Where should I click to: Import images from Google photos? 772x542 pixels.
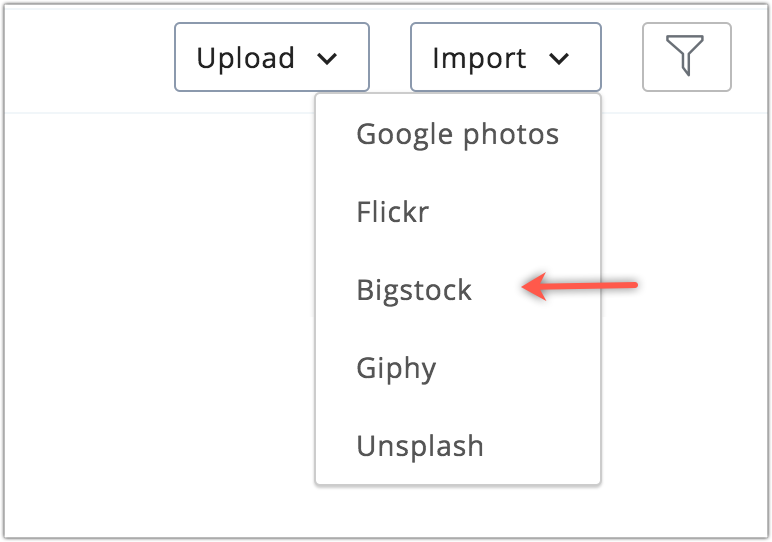point(457,134)
